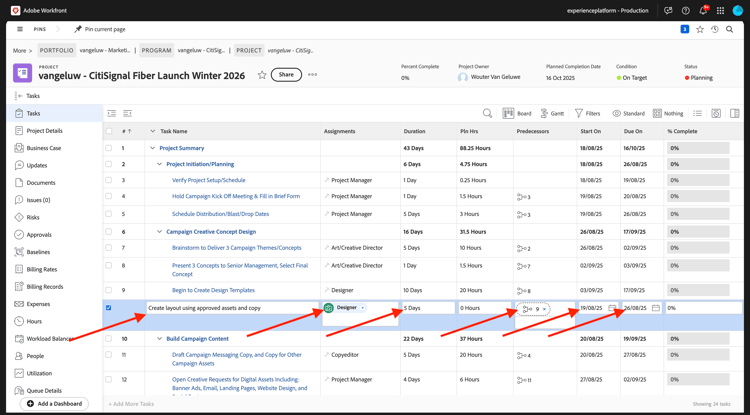Open the apps grid switcher
Screen dimensions: 750x415
tap(720, 11)
